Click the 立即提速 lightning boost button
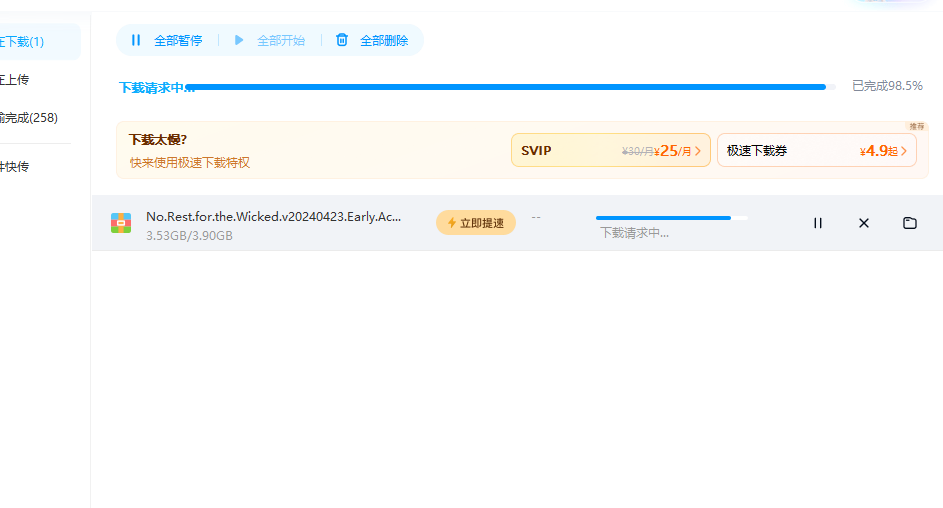This screenshot has height=508, width=943. click(x=476, y=223)
